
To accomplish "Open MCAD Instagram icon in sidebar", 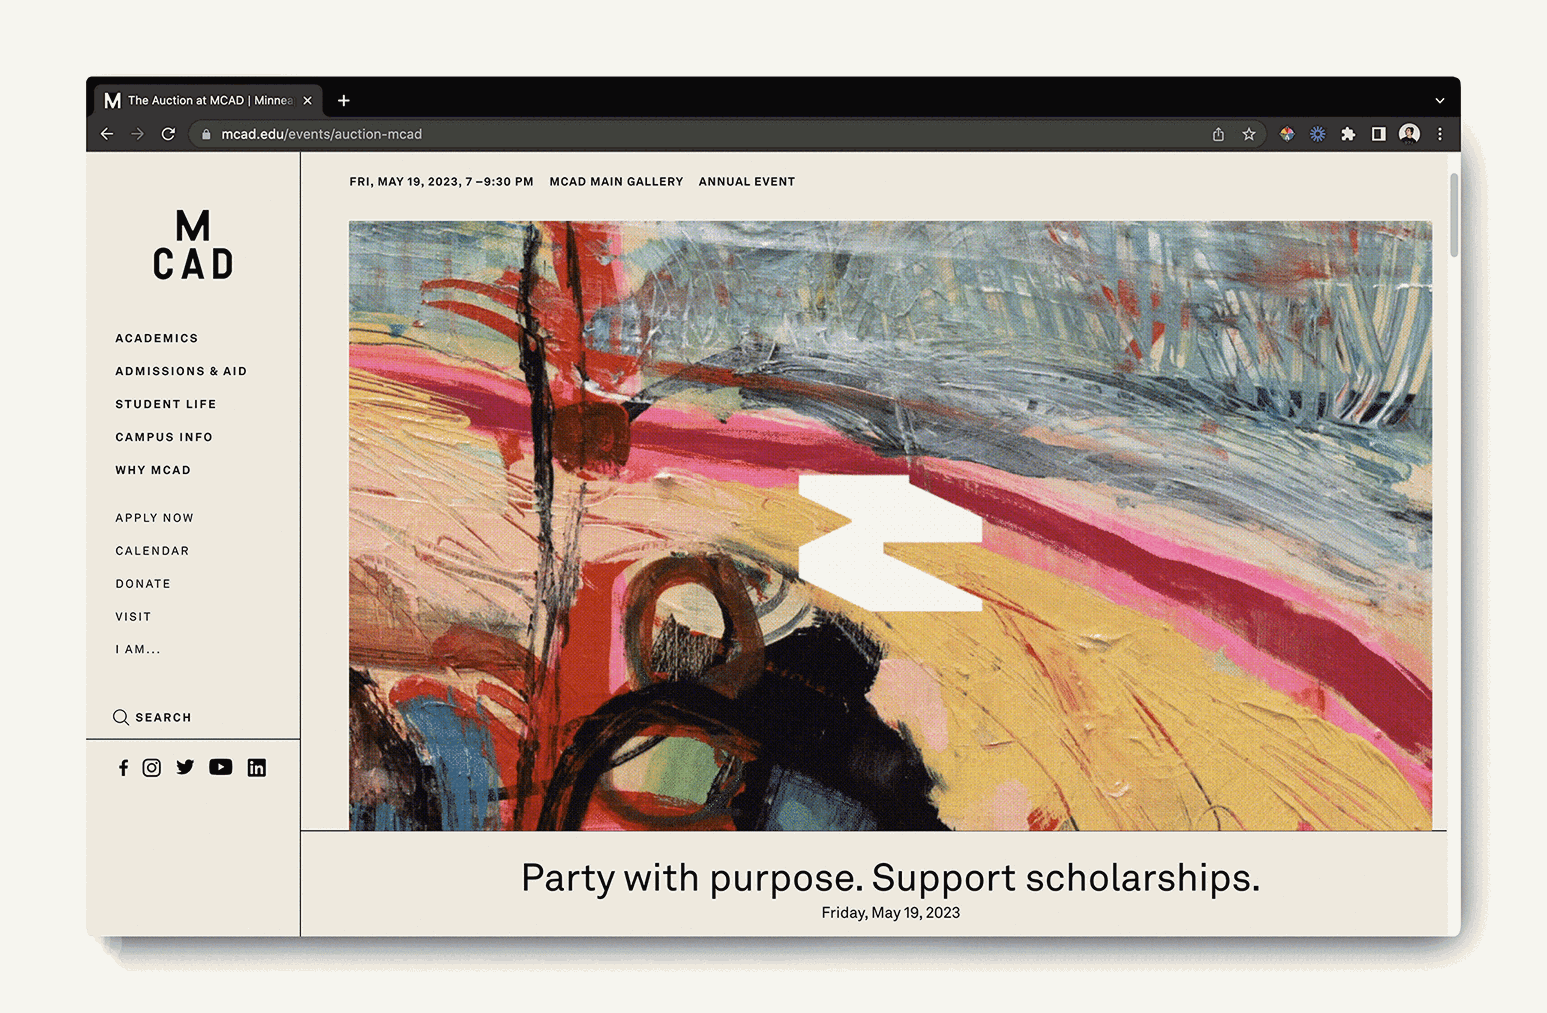I will 152,768.
